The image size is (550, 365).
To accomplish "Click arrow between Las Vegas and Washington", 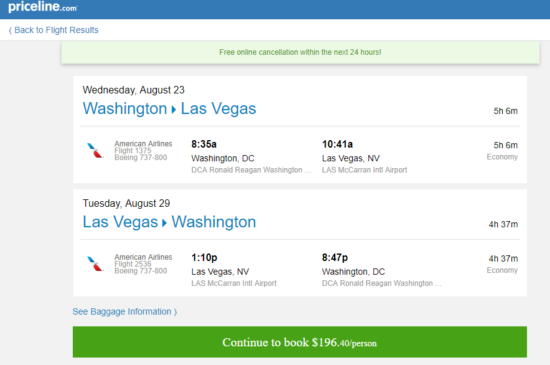I will coord(164,223).
